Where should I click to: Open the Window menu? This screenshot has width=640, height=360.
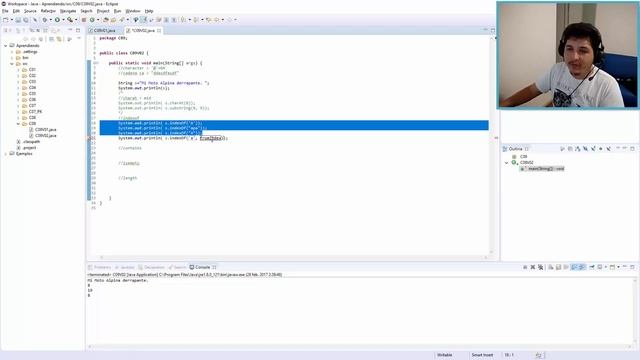pyautogui.click(x=133, y=11)
